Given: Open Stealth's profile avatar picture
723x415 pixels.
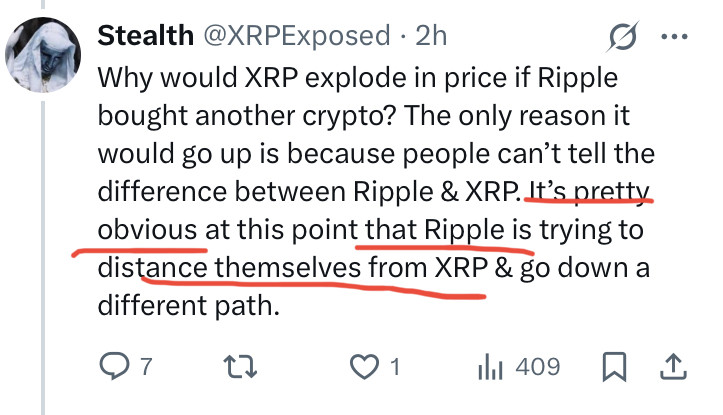Looking at the screenshot, I should 42,56.
